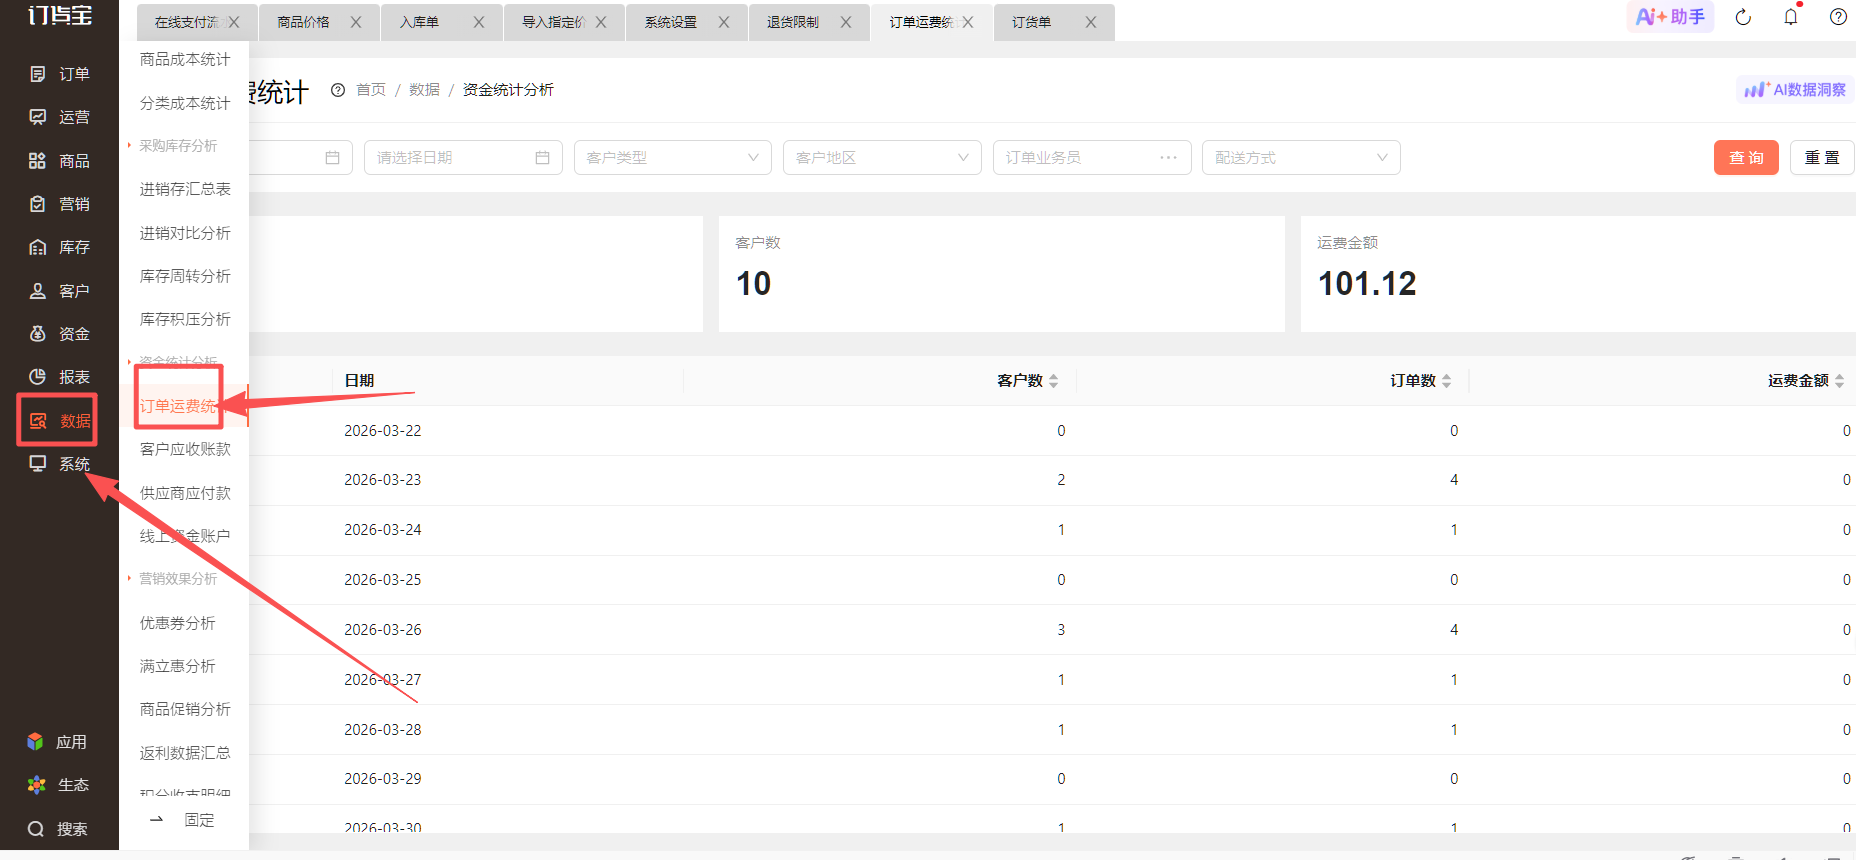Open the 库存 sidebar menu
Viewport: 1856px width, 860px height.
pyautogui.click(x=59, y=247)
